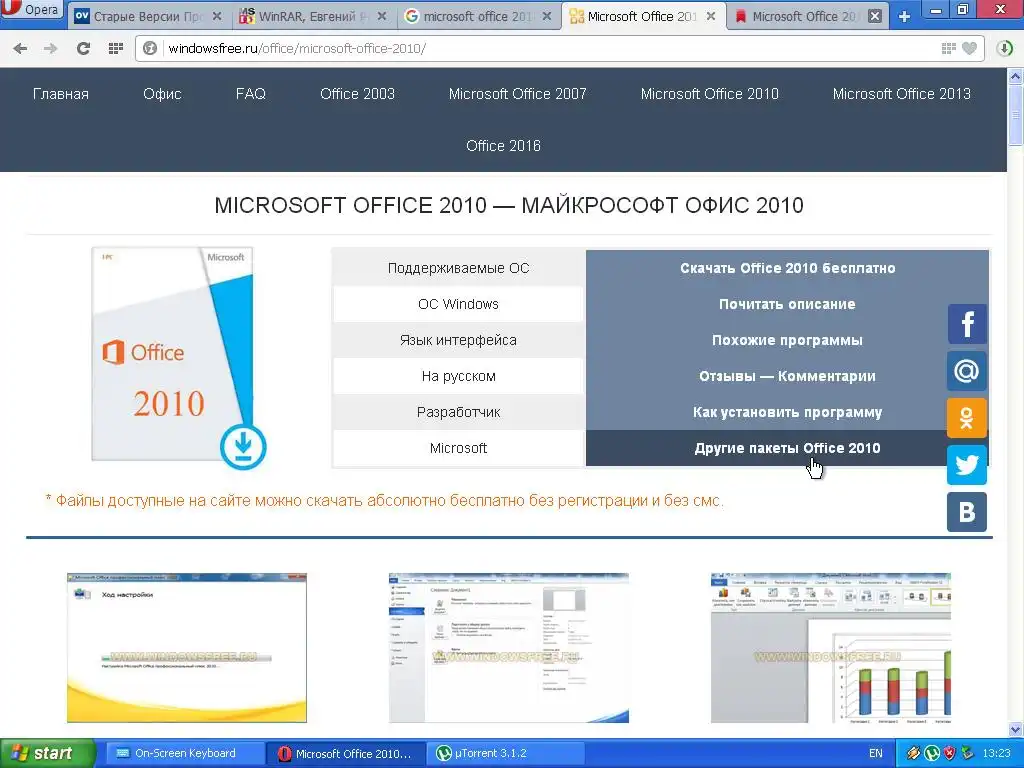The height and width of the screenshot is (768, 1024).
Task: Click the vertical scrollbar thumb
Action: tap(1016, 115)
